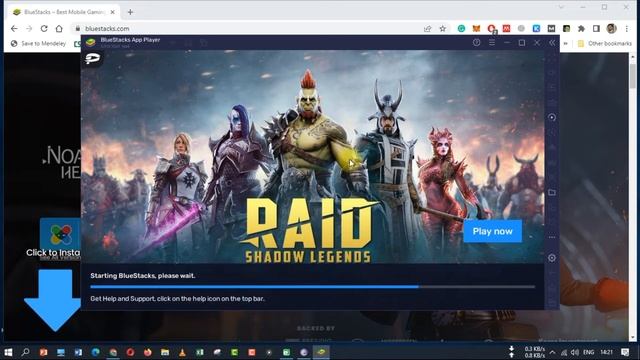
Task: Open File Explorer from taskbar
Action: (x=165, y=352)
